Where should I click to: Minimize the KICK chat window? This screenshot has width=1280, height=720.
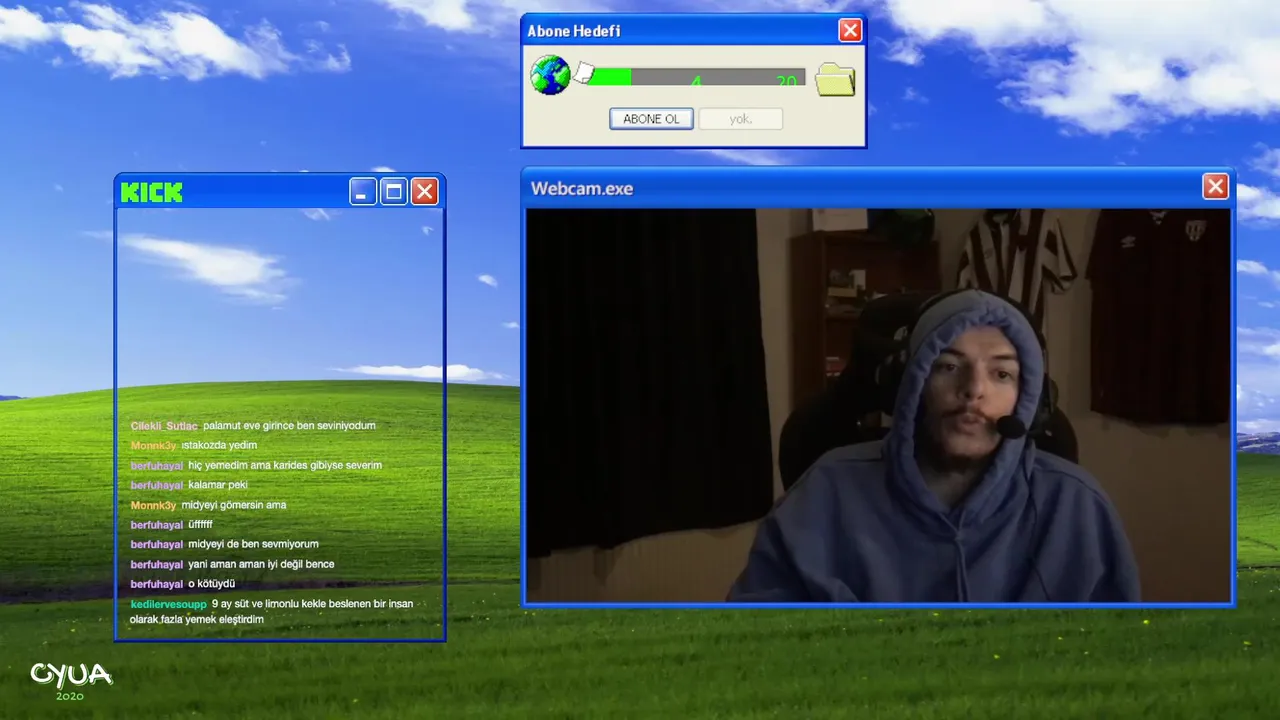coord(363,191)
